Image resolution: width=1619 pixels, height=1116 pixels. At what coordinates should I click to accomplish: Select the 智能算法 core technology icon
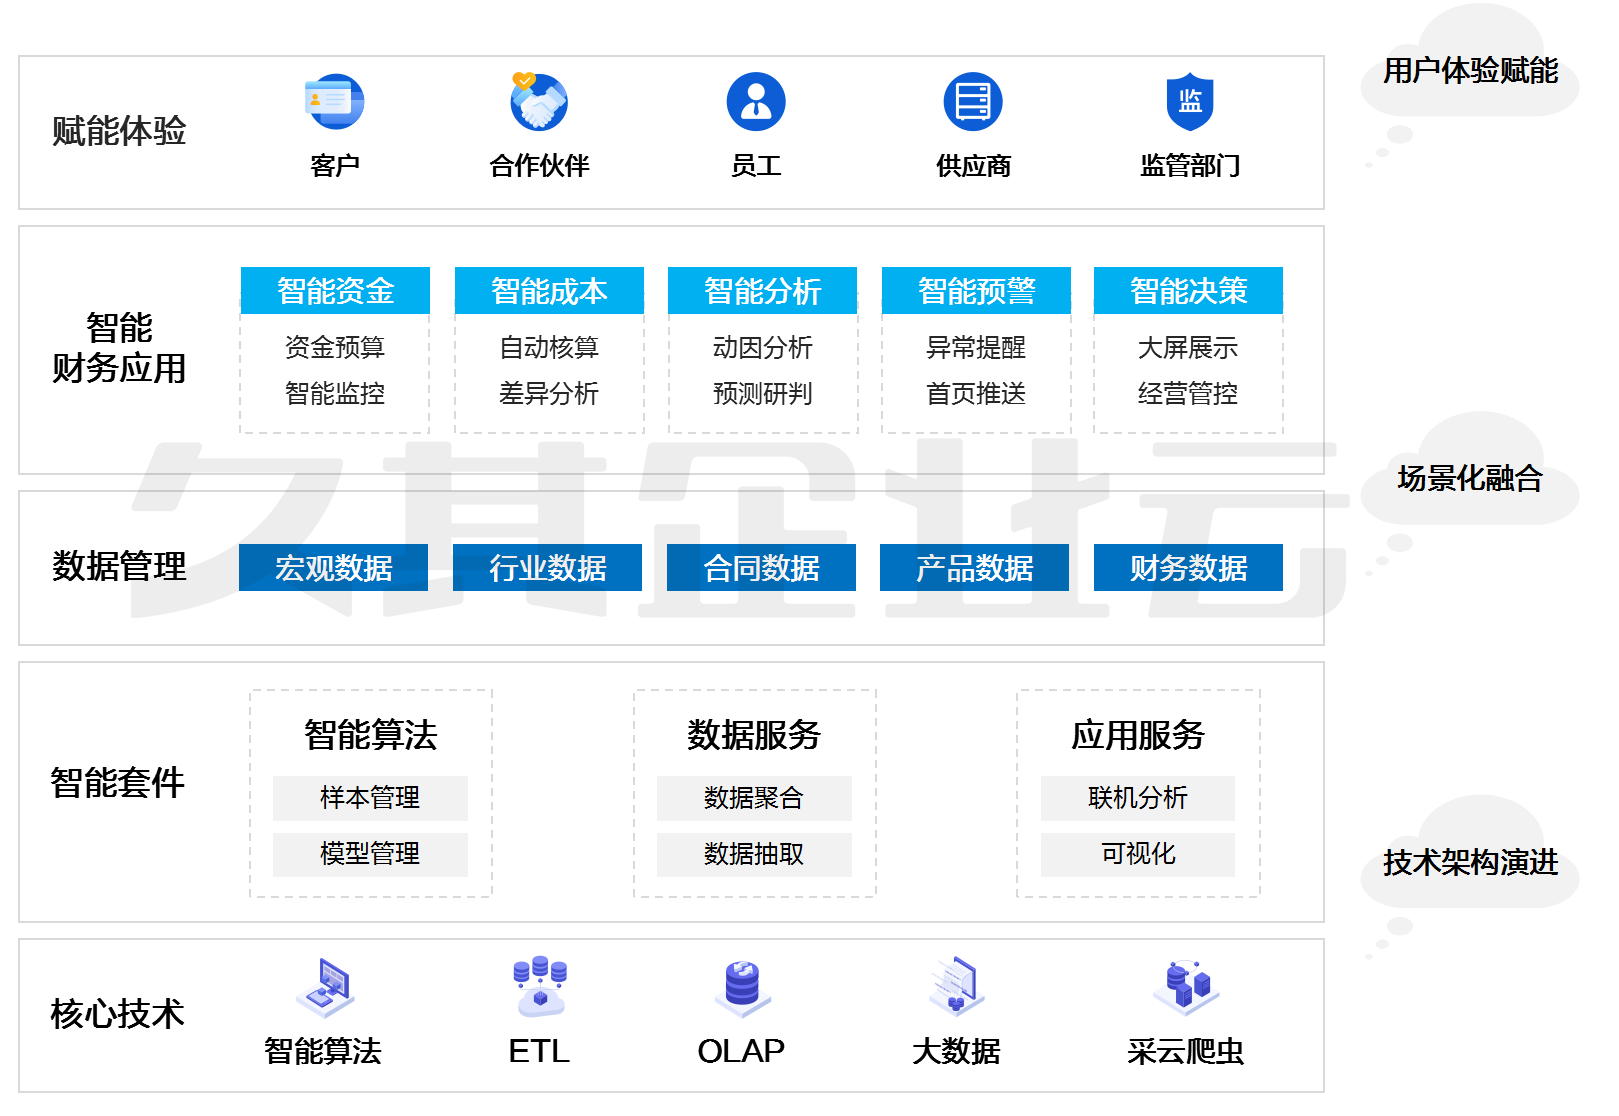(326, 987)
